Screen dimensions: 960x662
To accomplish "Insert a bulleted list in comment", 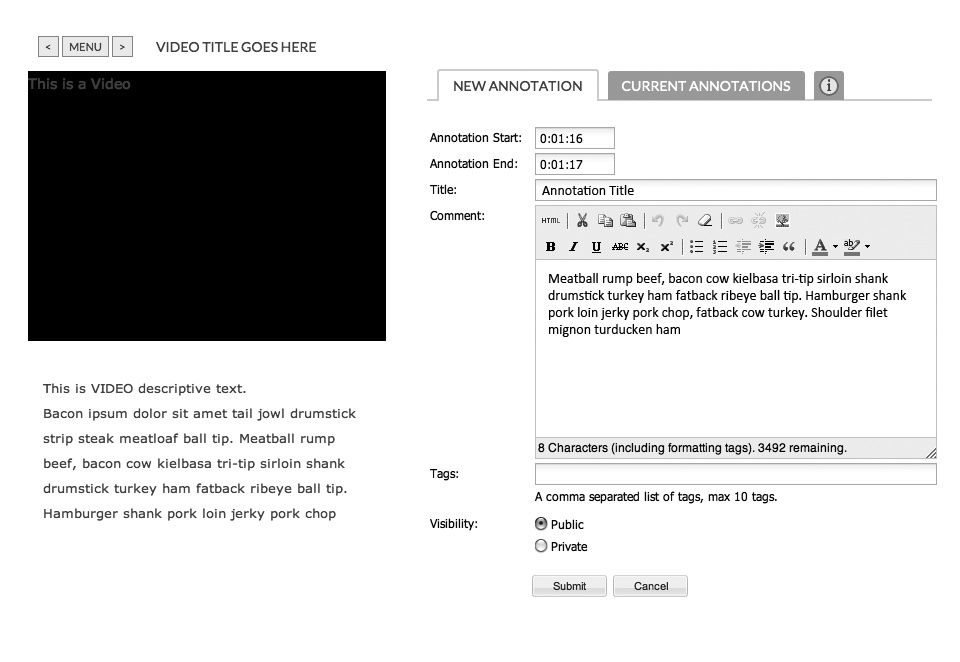I will (696, 247).
